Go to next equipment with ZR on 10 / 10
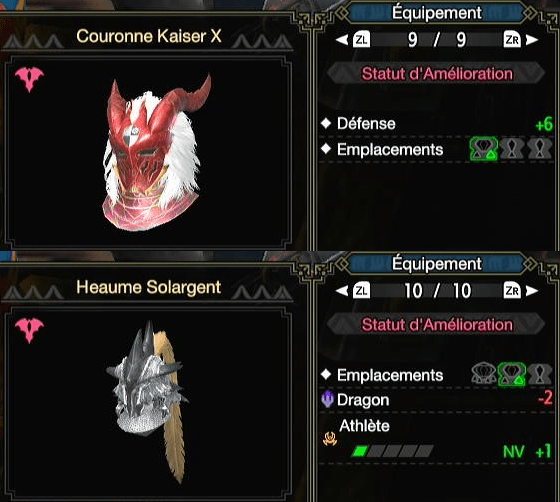This screenshot has height=502, width=560. [521, 291]
